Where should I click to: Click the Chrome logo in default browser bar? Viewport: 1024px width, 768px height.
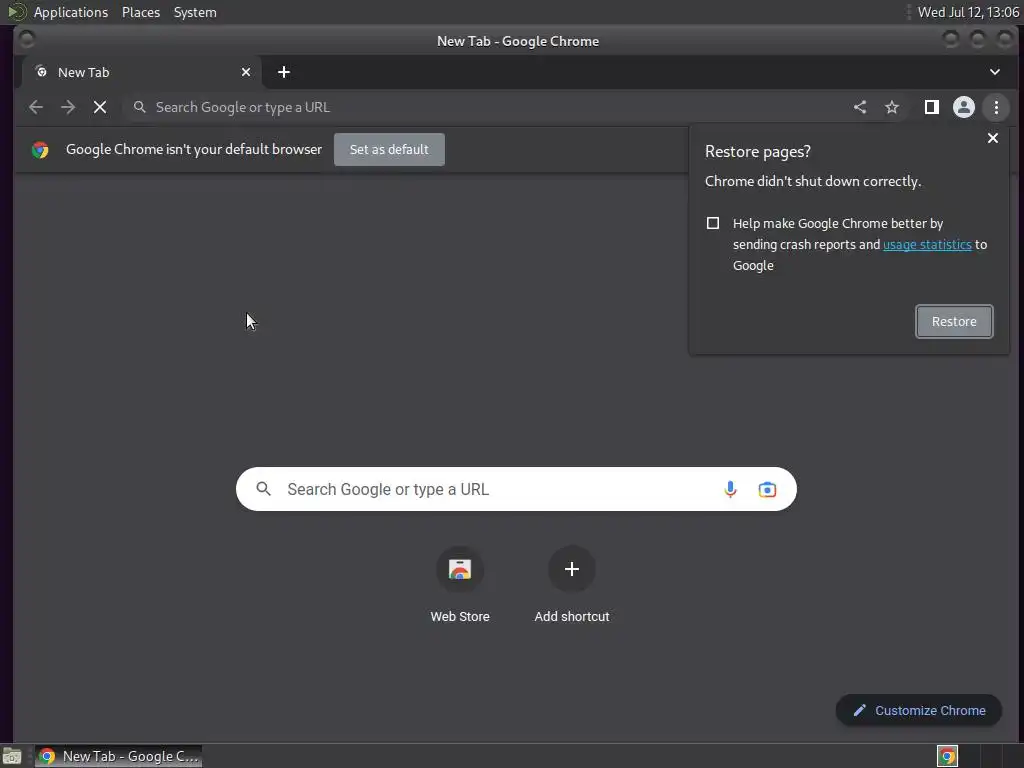(40, 150)
